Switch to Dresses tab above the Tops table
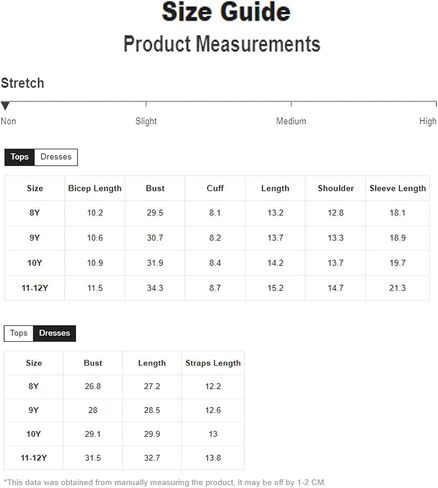The width and height of the screenshot is (438, 488). click(x=56, y=157)
